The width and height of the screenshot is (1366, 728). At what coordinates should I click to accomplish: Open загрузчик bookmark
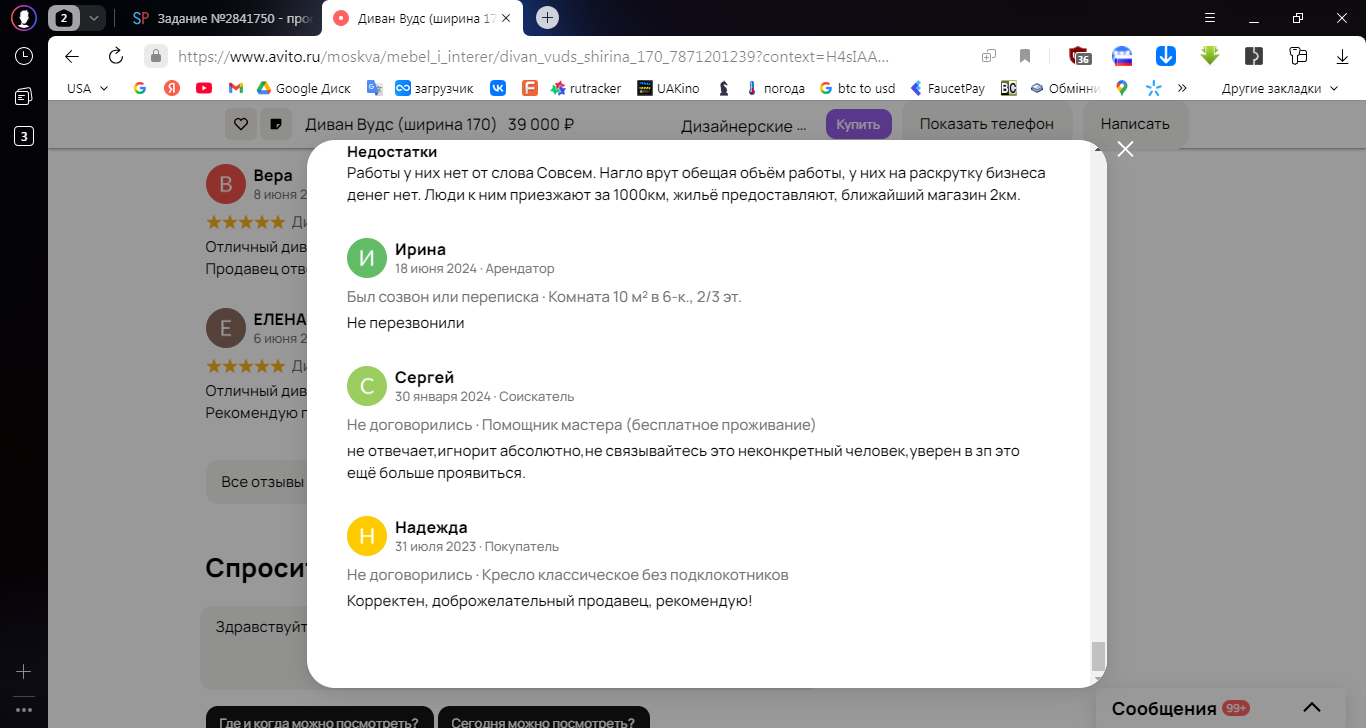(x=434, y=88)
